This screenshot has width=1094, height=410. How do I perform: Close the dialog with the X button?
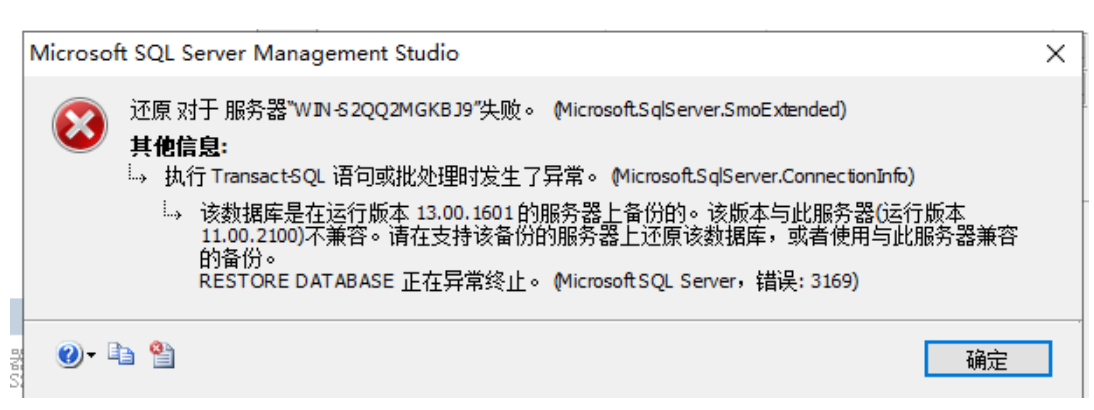(x=1055, y=54)
